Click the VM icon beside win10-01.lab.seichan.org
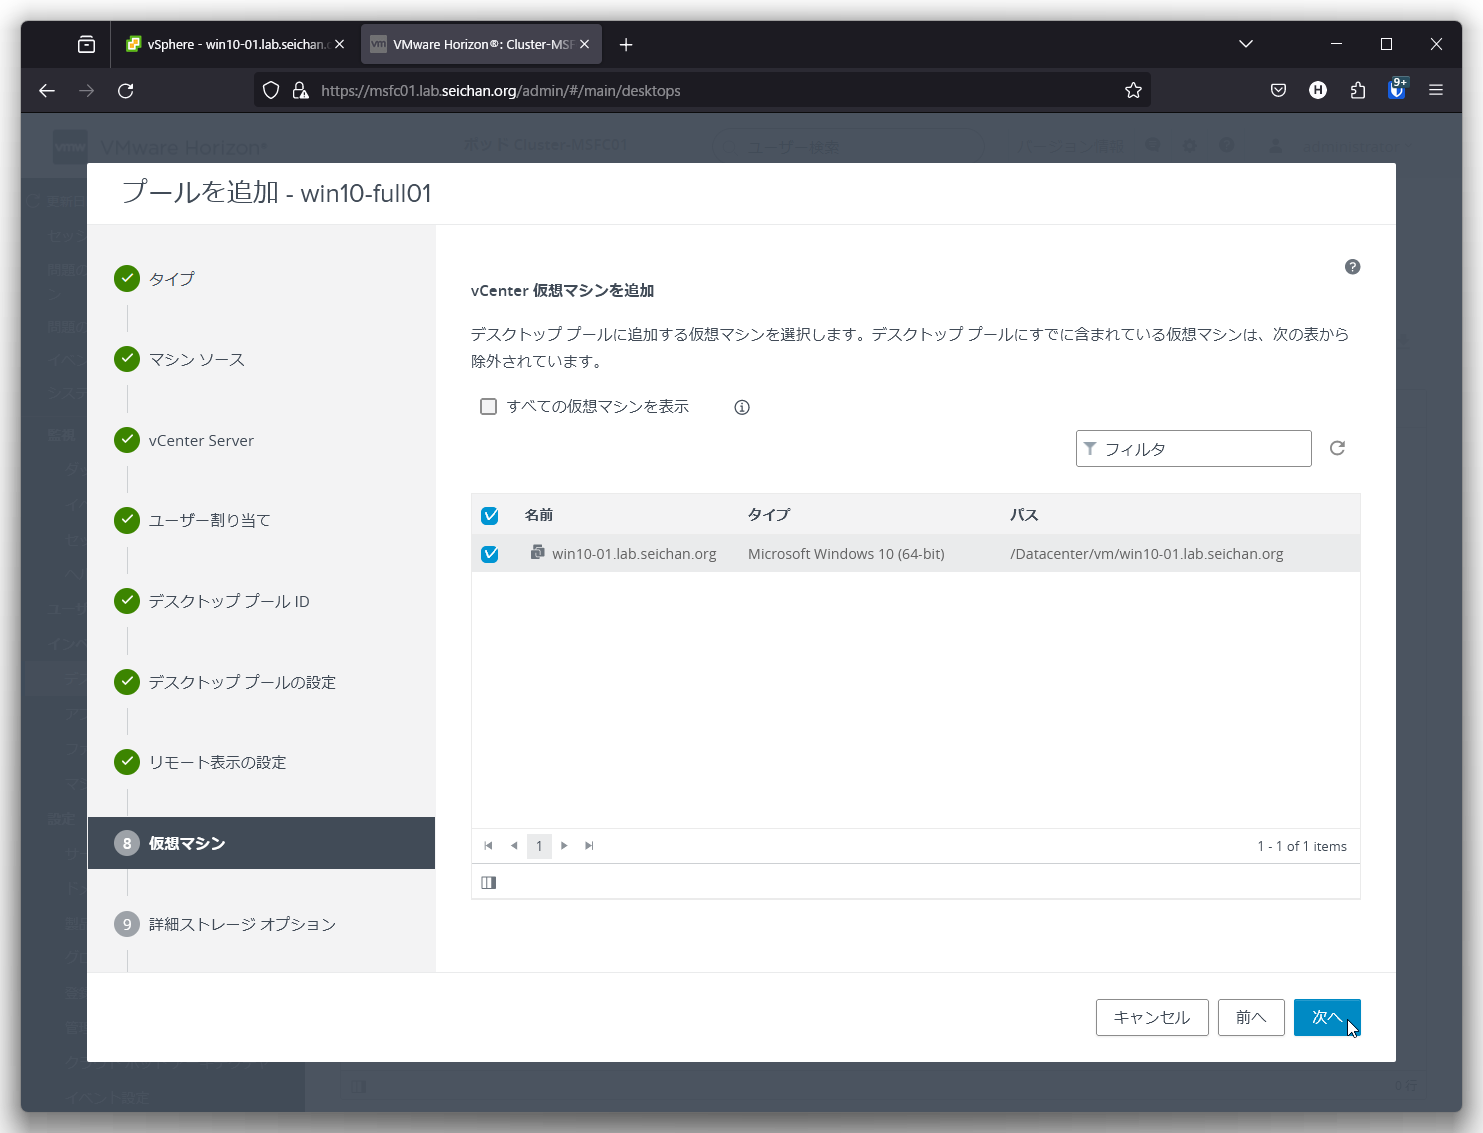Screen dimensions: 1483x1133 (537, 552)
